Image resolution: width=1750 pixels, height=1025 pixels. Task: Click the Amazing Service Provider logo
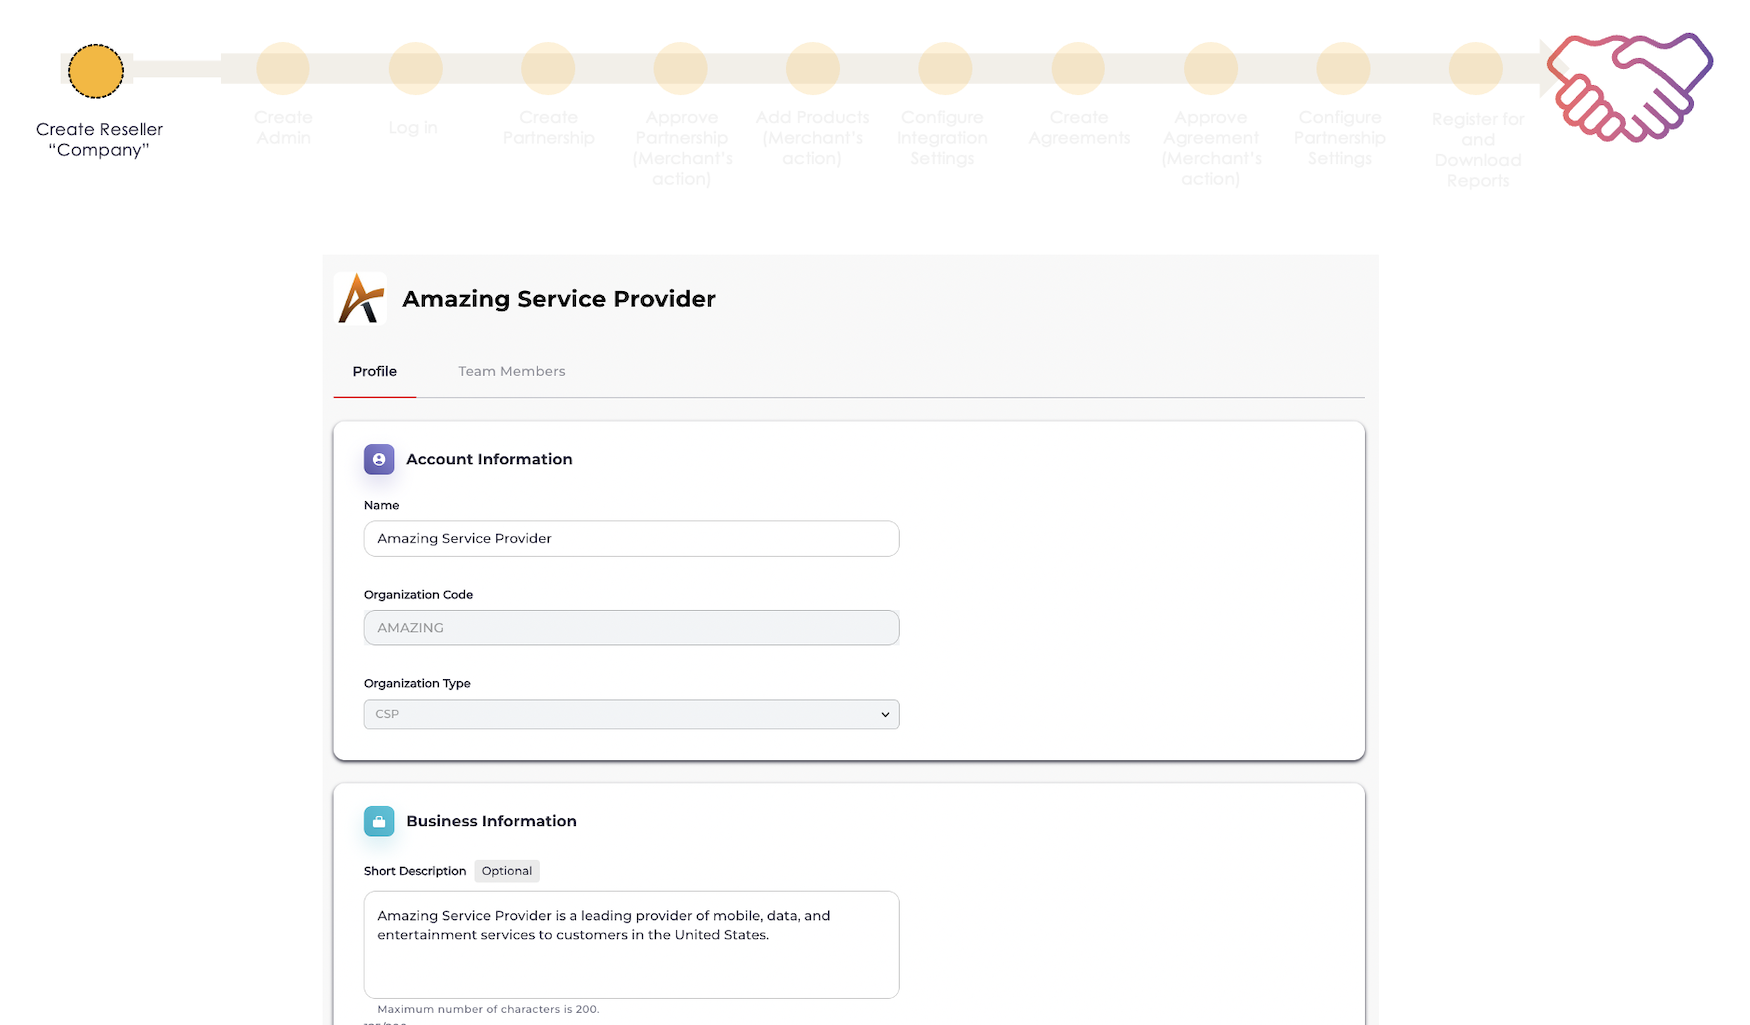pyautogui.click(x=360, y=298)
